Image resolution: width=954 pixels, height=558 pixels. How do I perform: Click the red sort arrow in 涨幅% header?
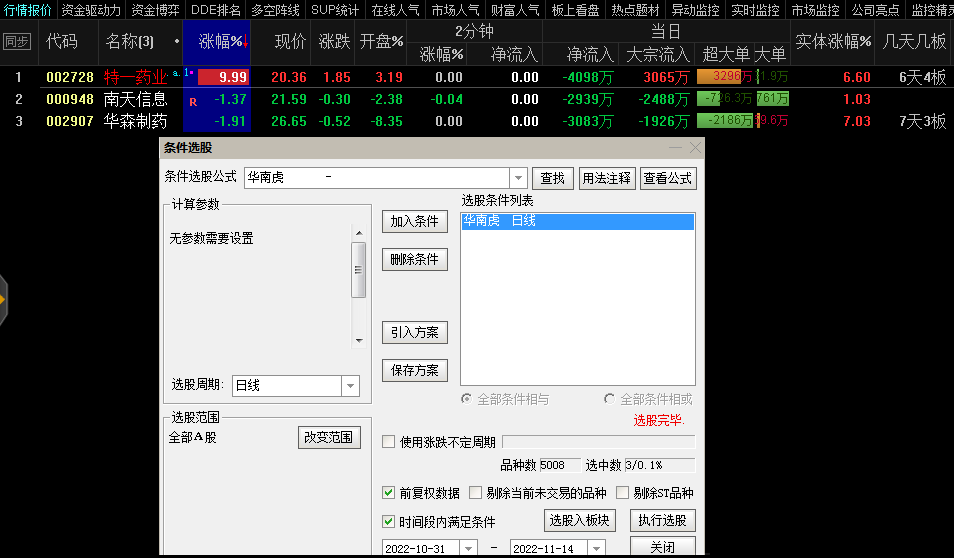246,41
